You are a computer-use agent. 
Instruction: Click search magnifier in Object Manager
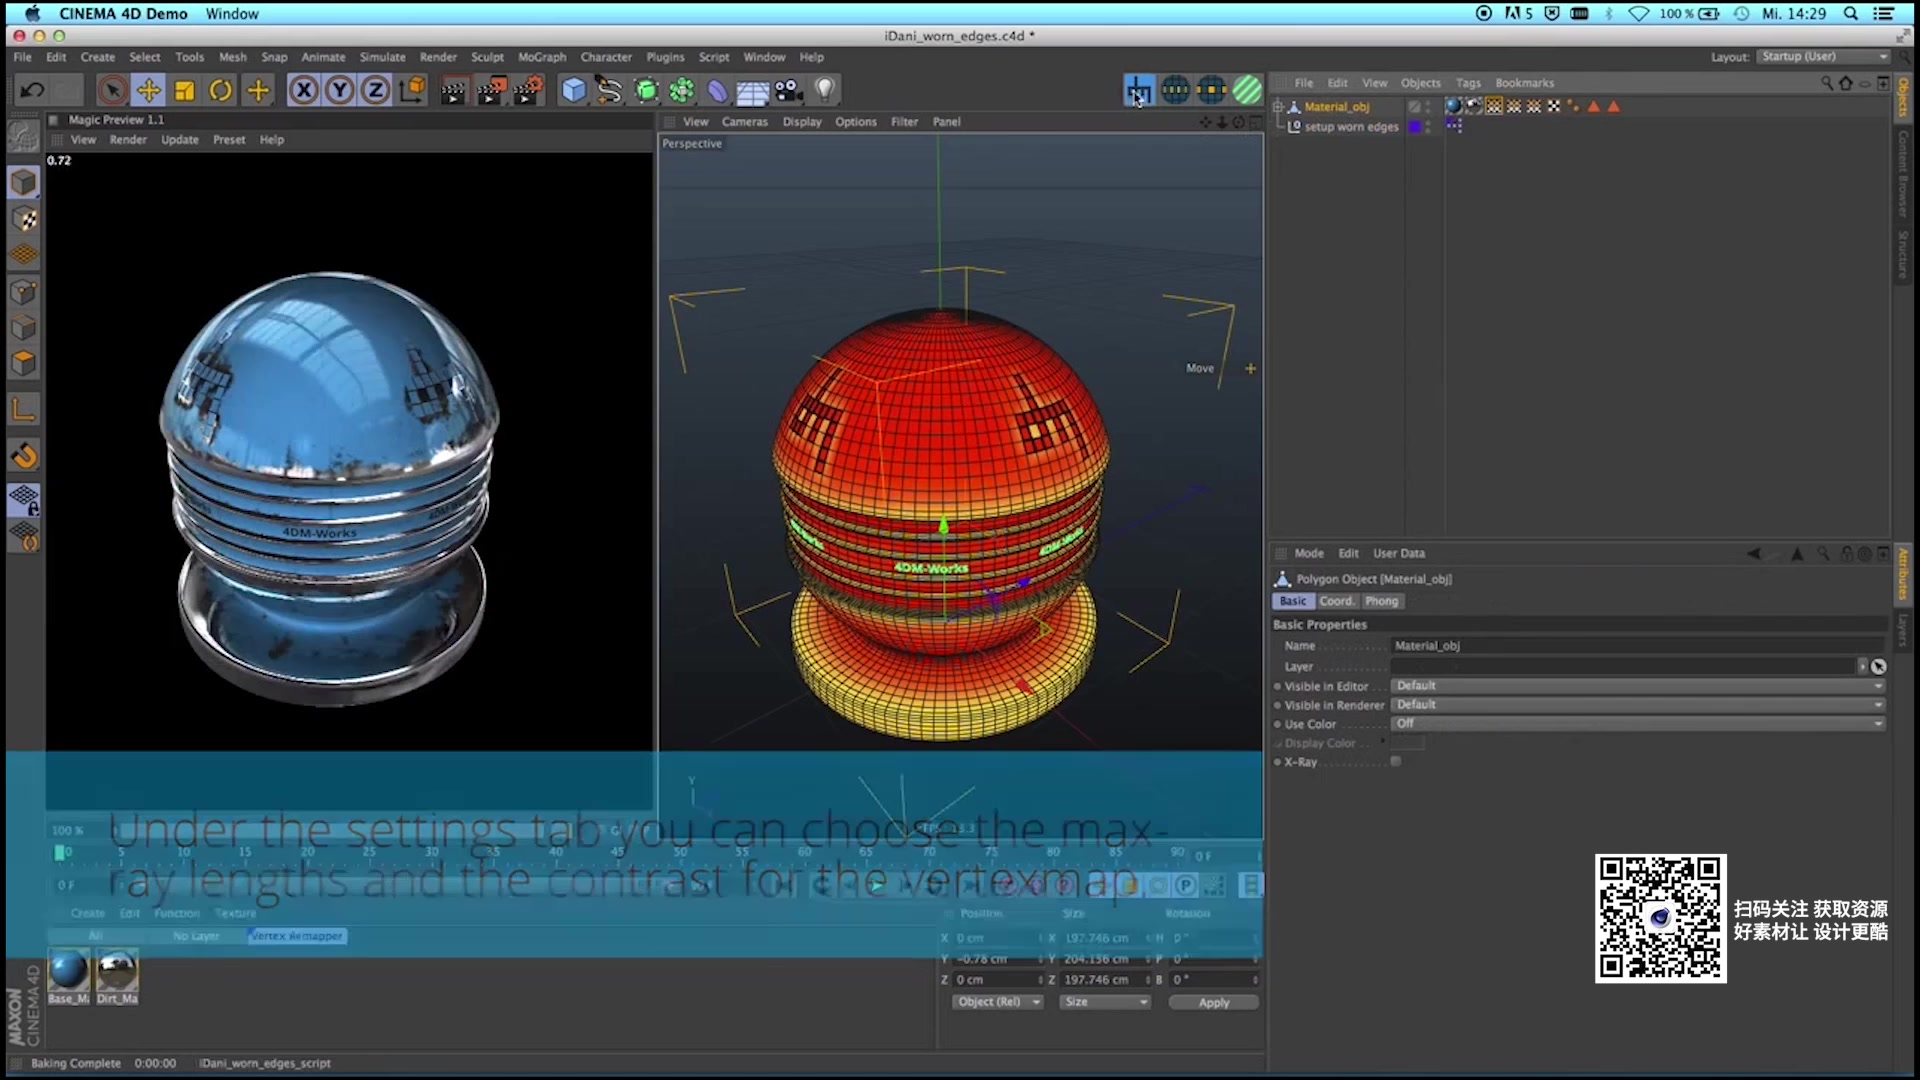1827,83
